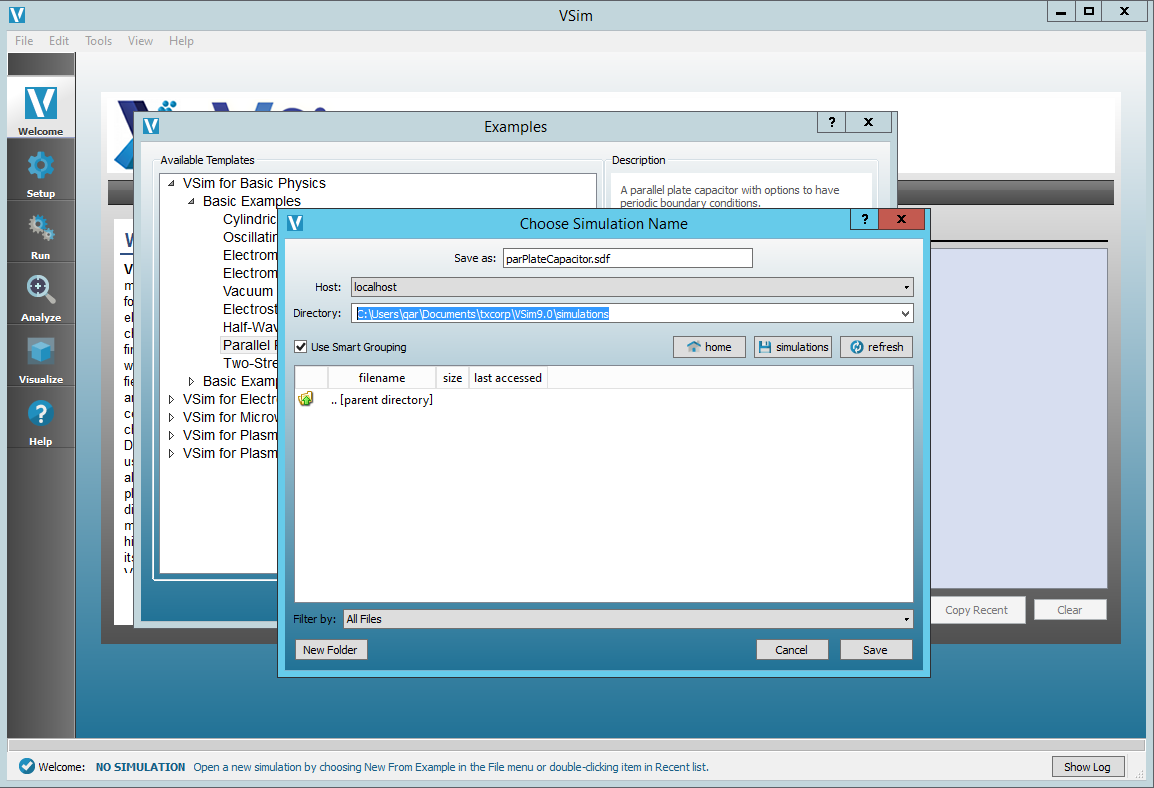Close the Examples dialog

tap(868, 122)
